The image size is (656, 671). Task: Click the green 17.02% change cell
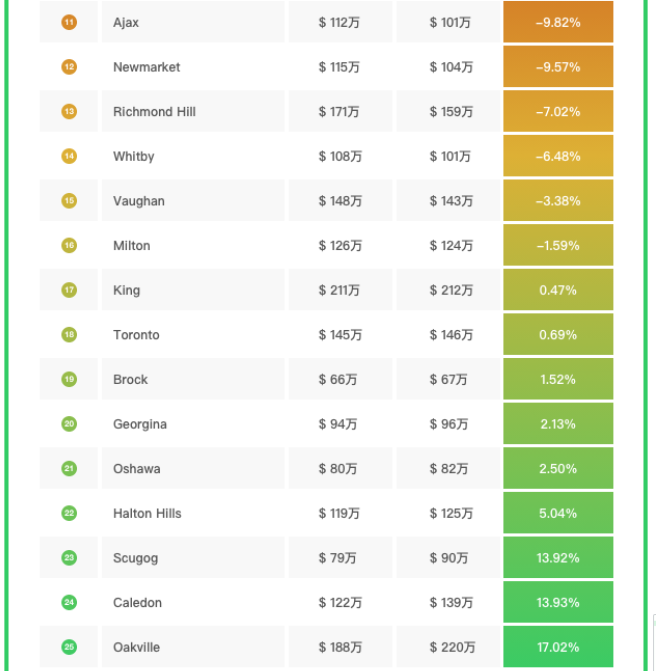click(557, 648)
